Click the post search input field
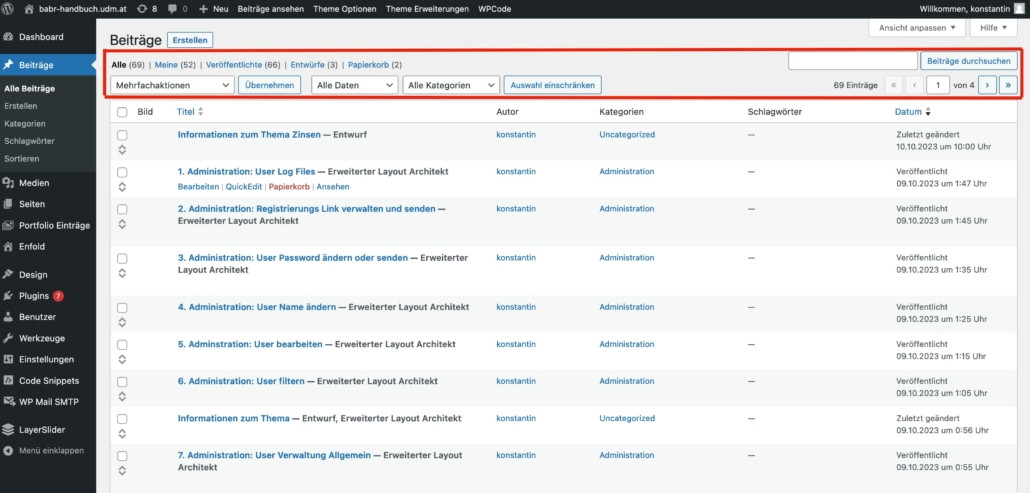The height and width of the screenshot is (493, 1030). [852, 62]
